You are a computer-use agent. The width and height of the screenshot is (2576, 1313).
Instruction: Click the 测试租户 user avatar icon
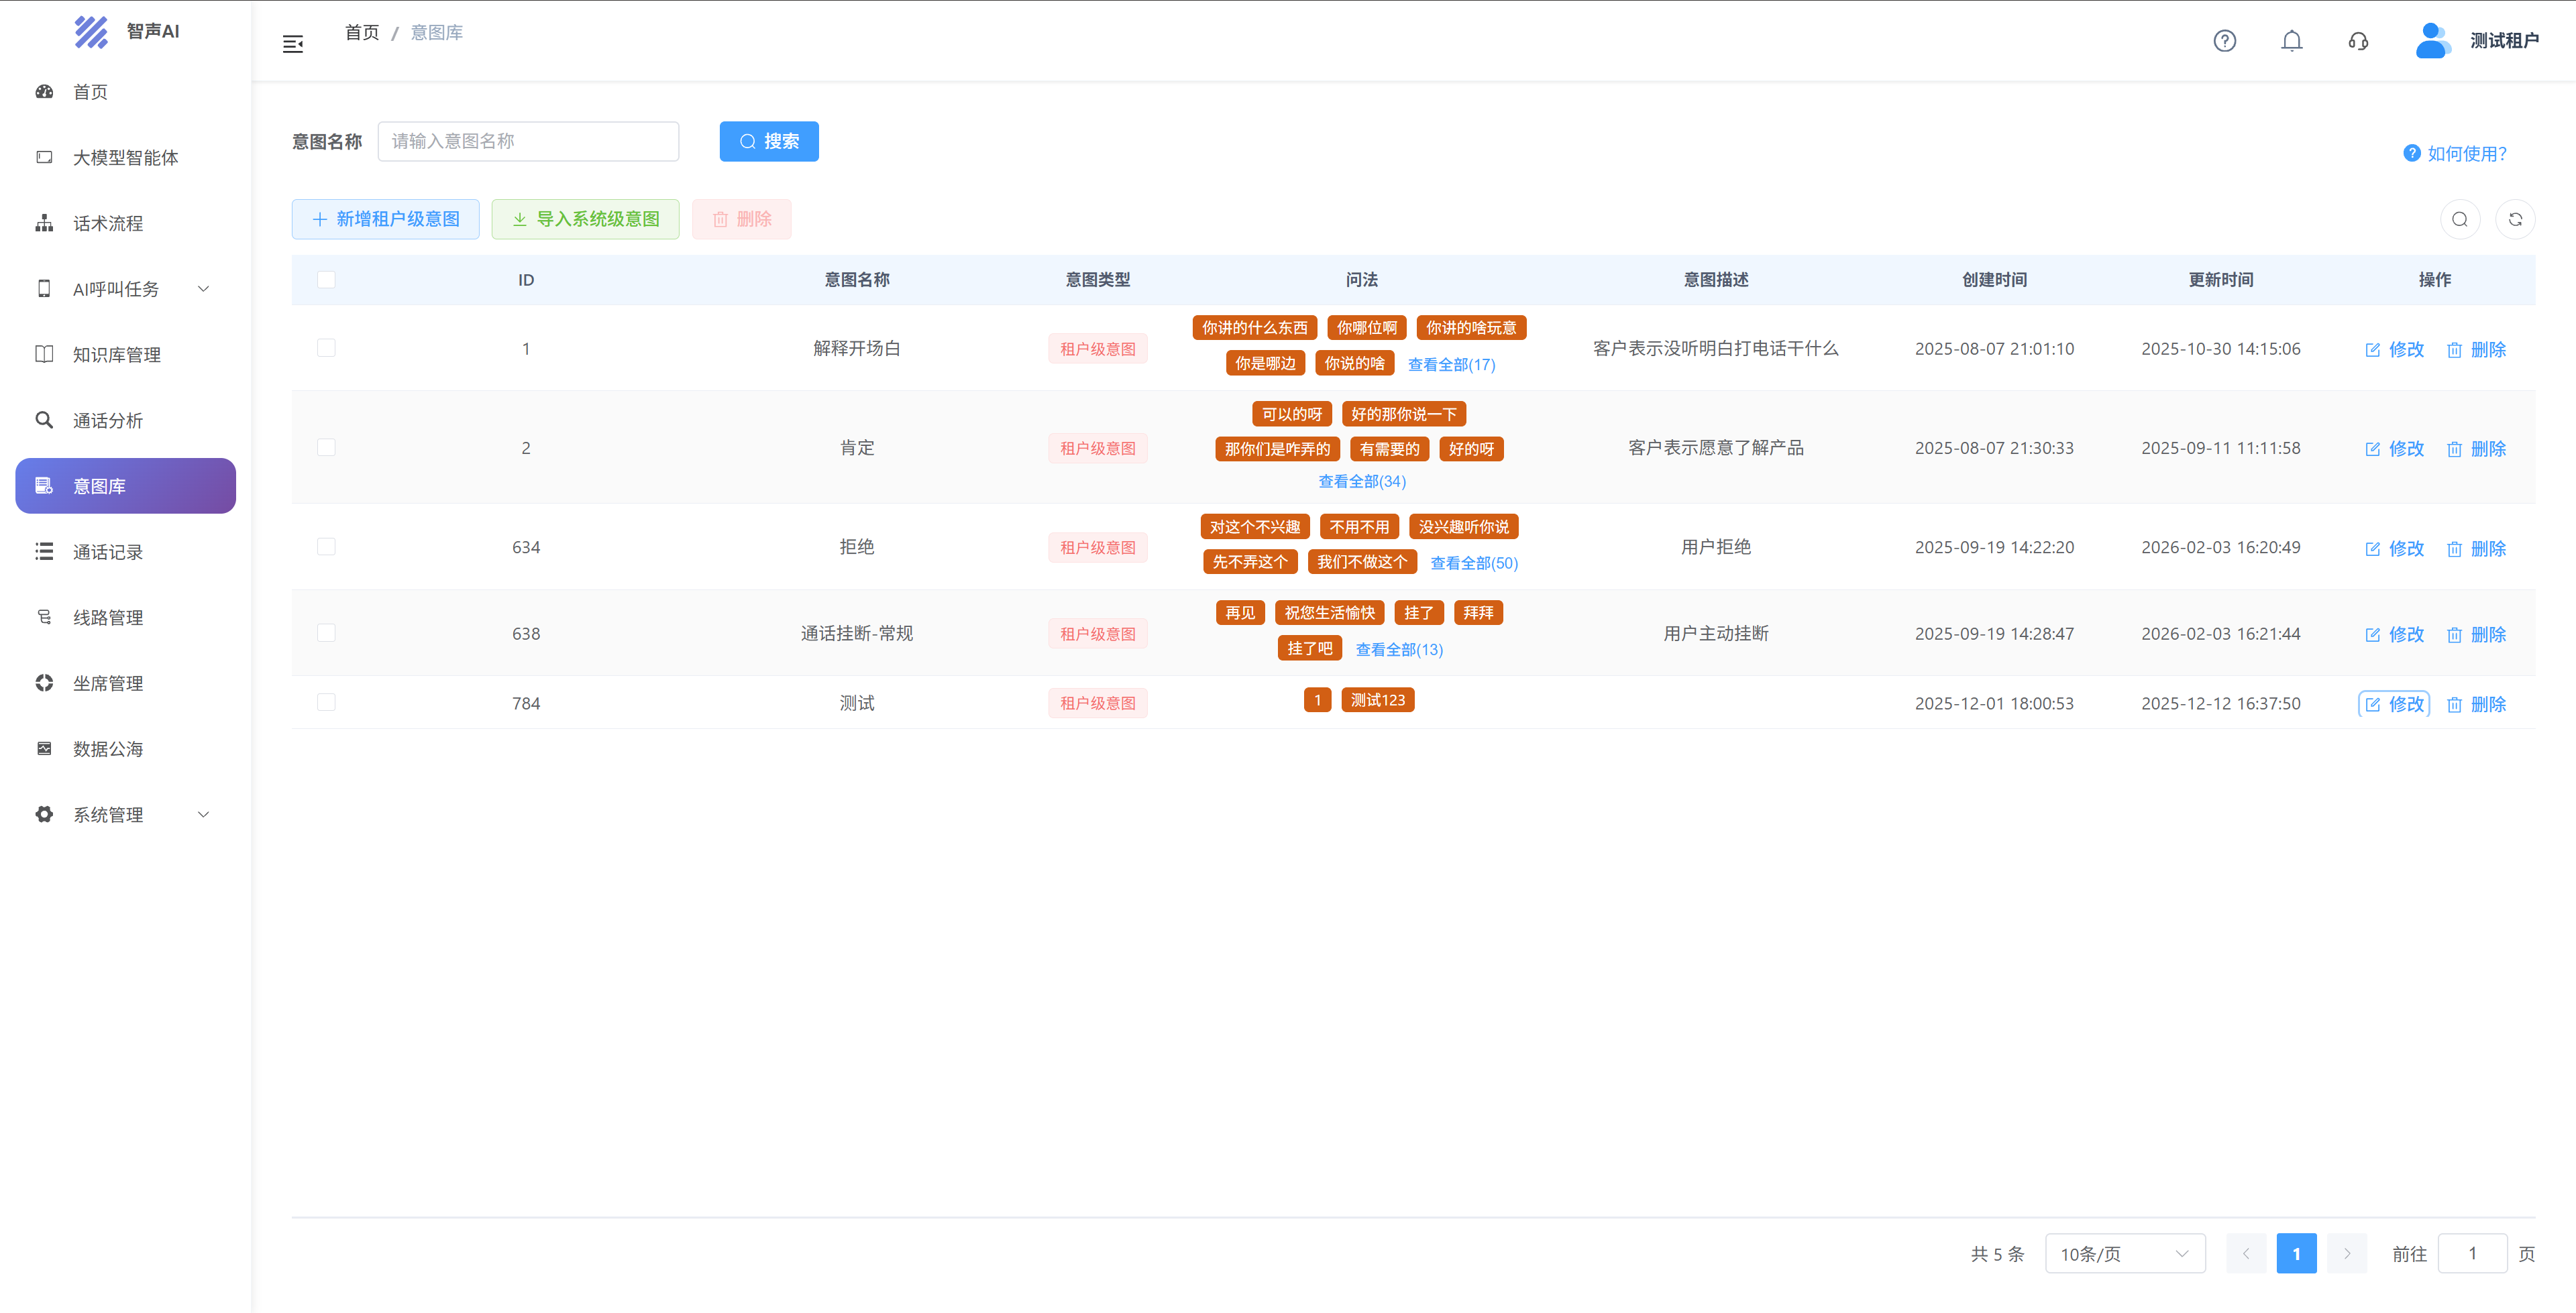point(2432,41)
